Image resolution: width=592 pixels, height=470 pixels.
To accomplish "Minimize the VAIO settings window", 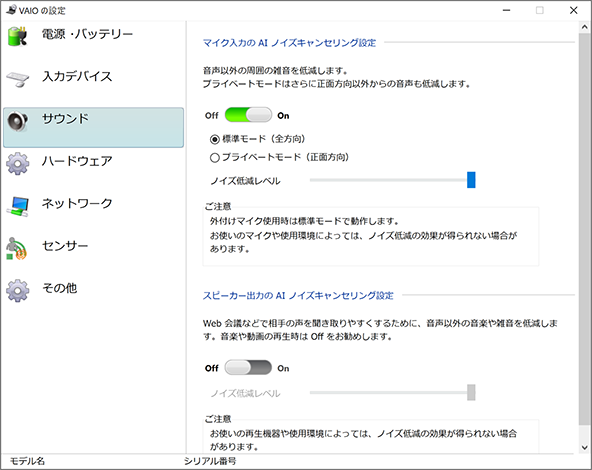I will (x=506, y=10).
